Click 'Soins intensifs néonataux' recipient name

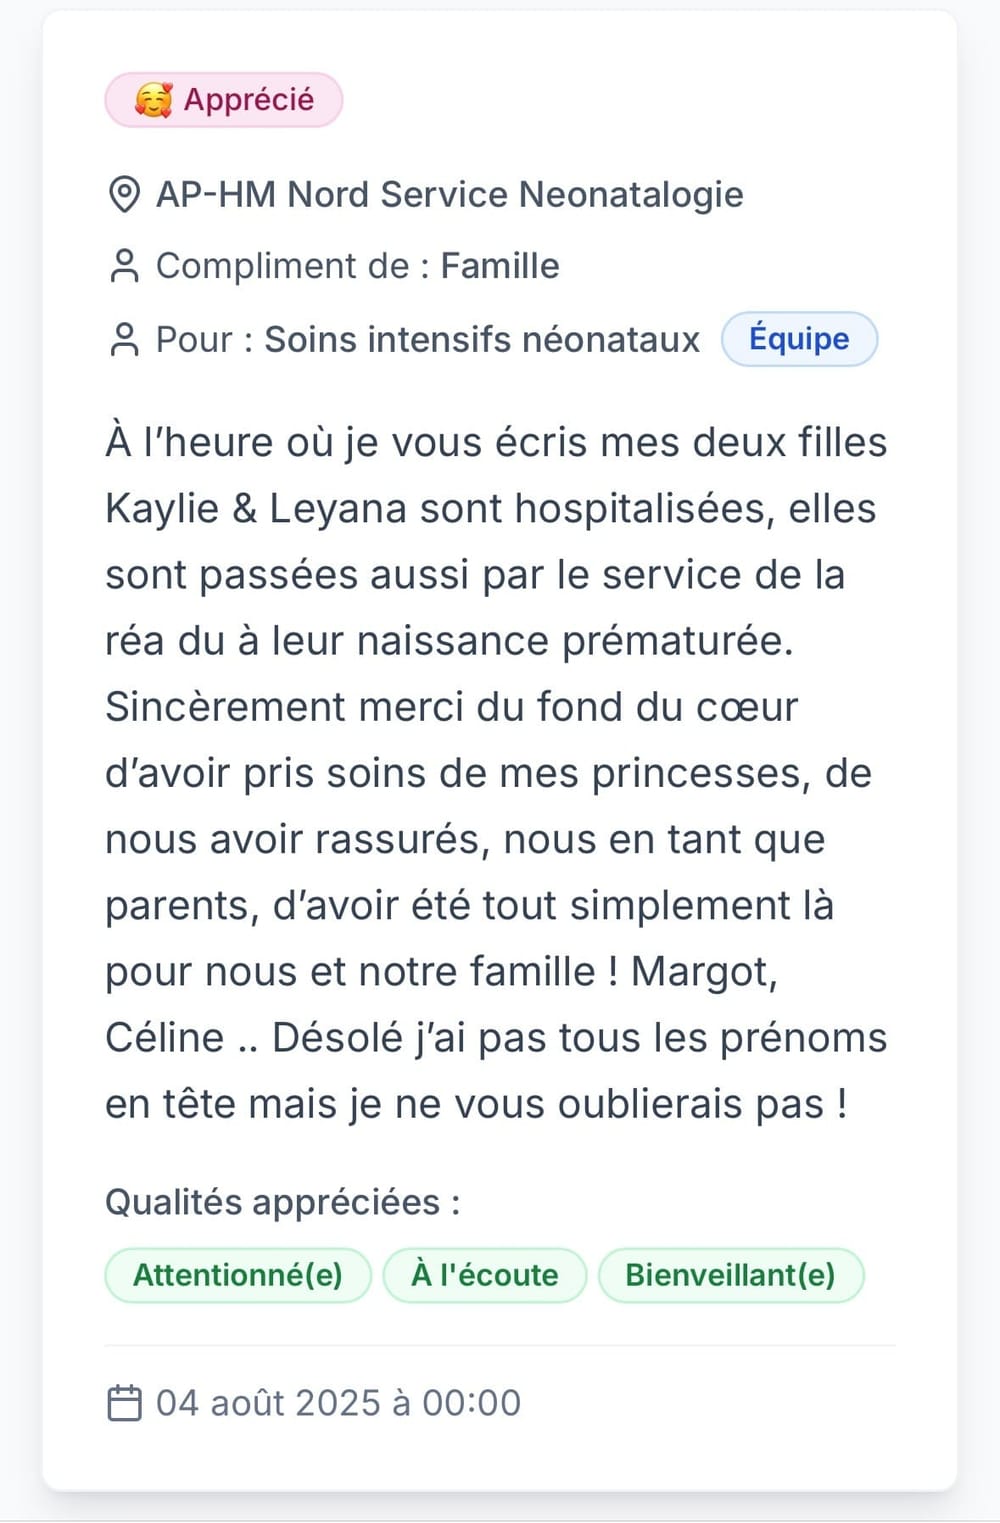(482, 340)
